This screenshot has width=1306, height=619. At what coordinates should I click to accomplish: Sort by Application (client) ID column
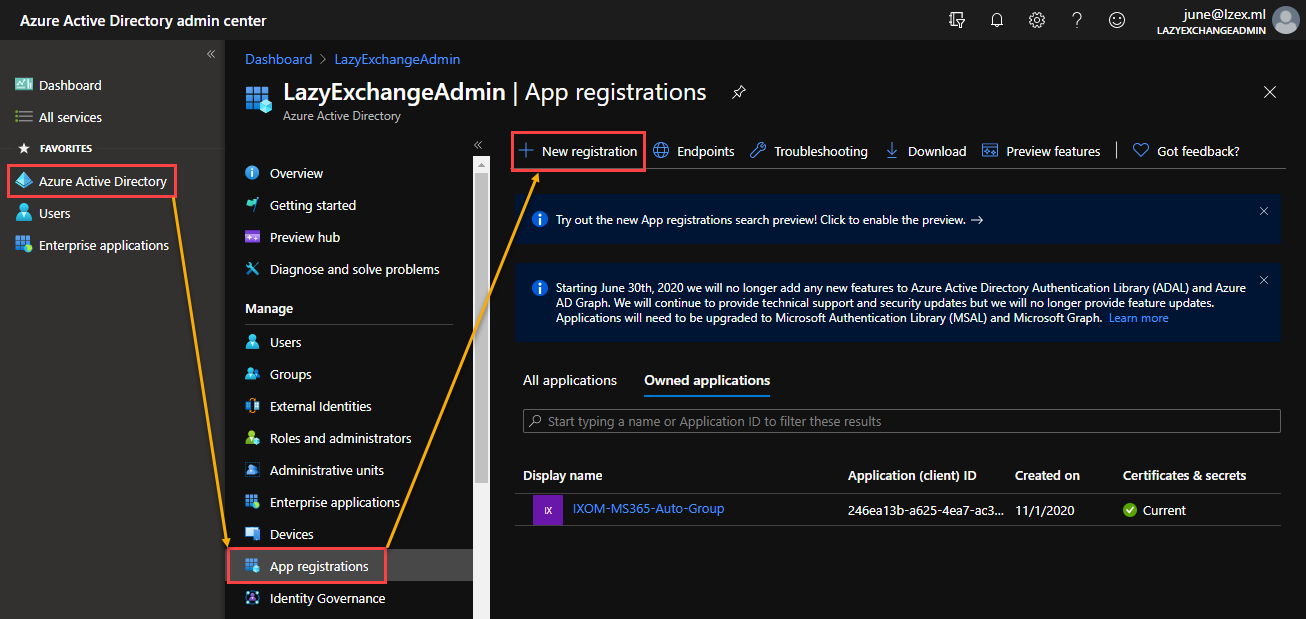912,475
